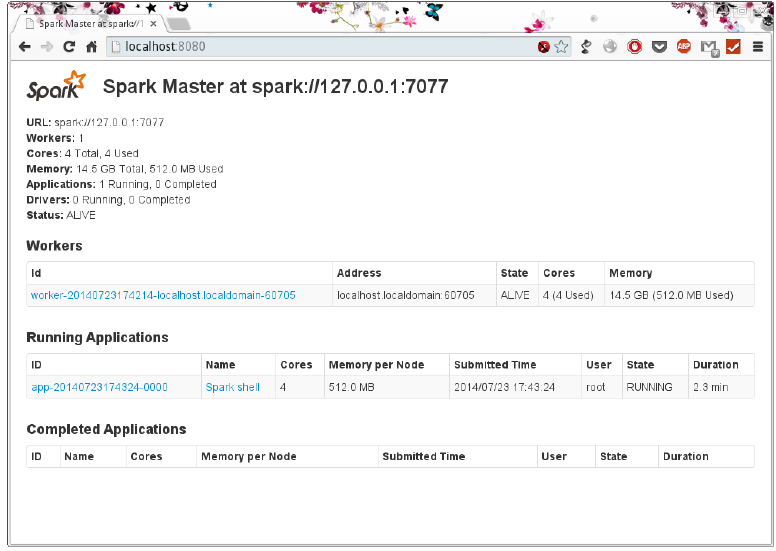Image resolution: width=776 pixels, height=551 pixels.
Task: Click the URL: spark://127.0.0.1:7077 line
Action: [95, 122]
